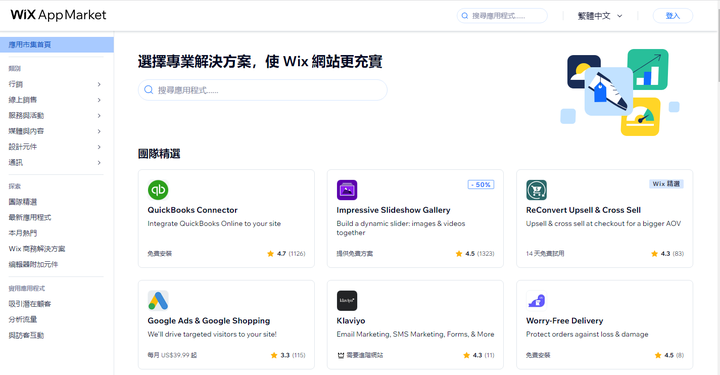Click the star icon on ReConvert Upsell card
This screenshot has width=720, height=375.
[654, 253]
